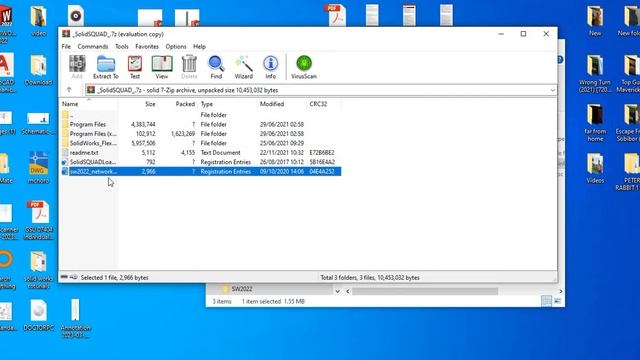Click the drive icon in WinRAR status bar

coord(64,277)
